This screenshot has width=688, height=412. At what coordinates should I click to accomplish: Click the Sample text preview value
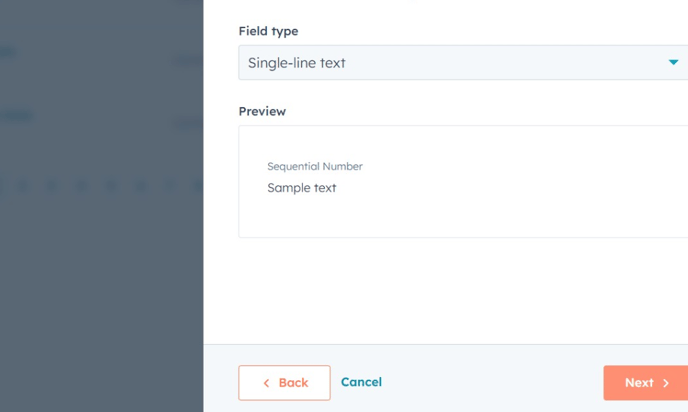click(302, 188)
